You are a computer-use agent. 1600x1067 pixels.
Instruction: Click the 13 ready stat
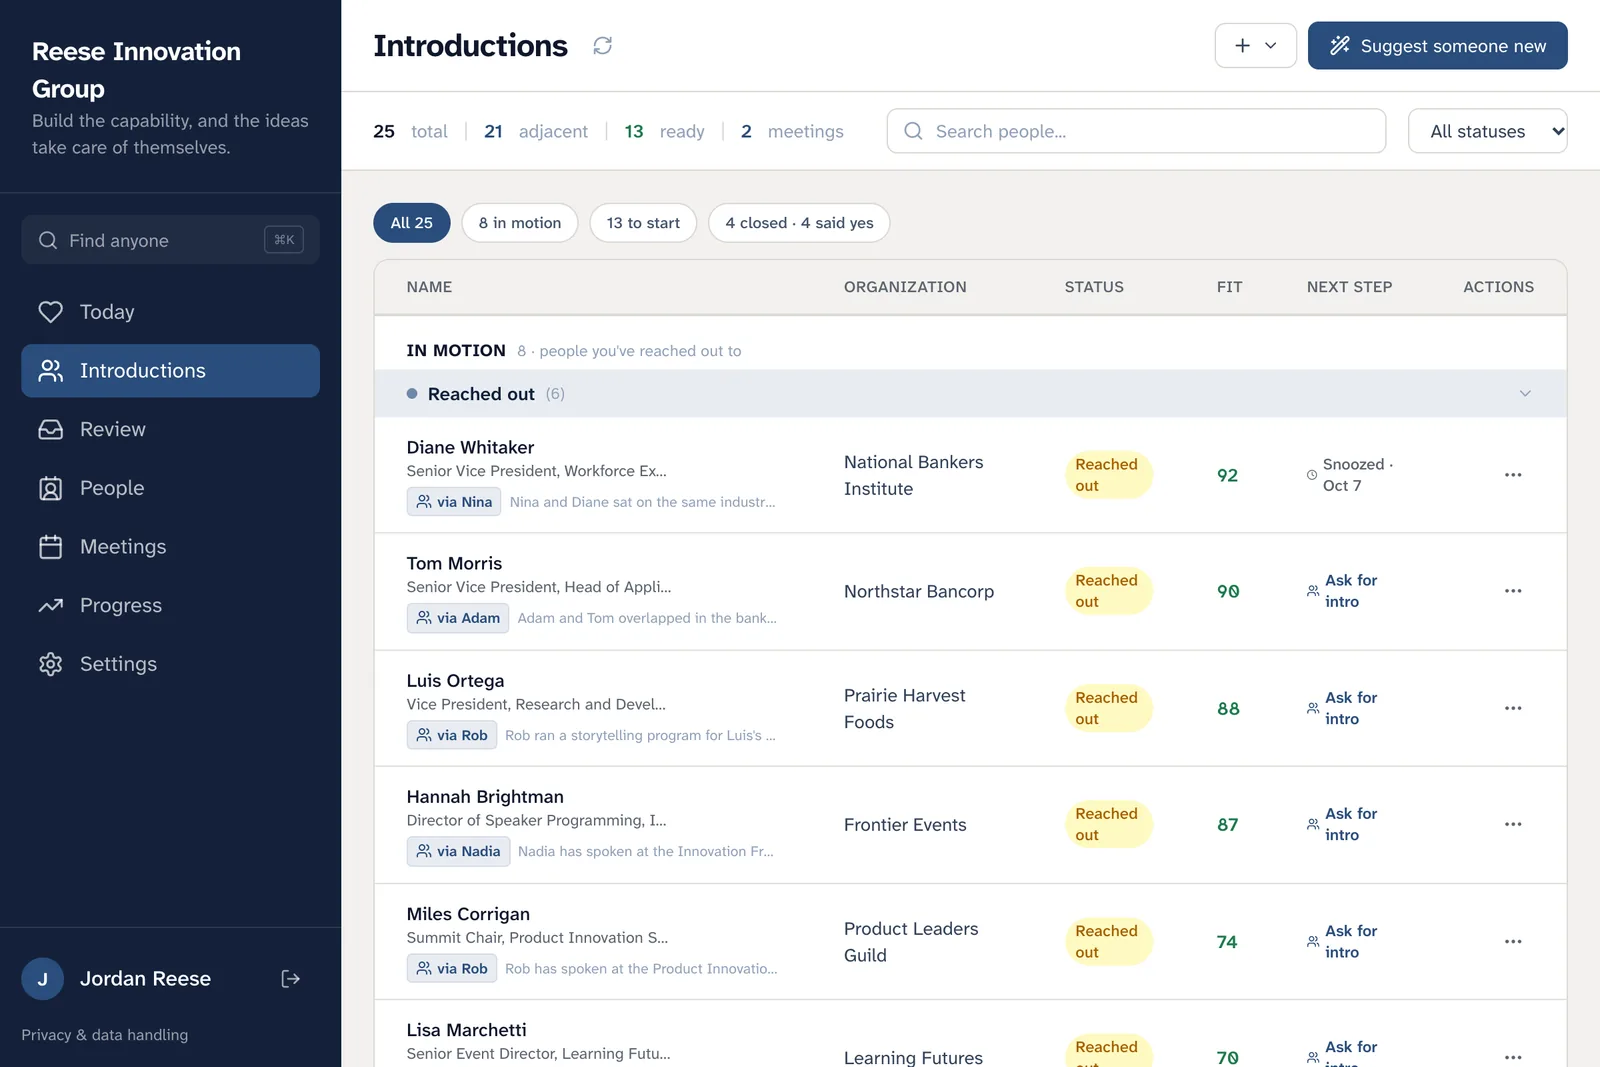665,131
